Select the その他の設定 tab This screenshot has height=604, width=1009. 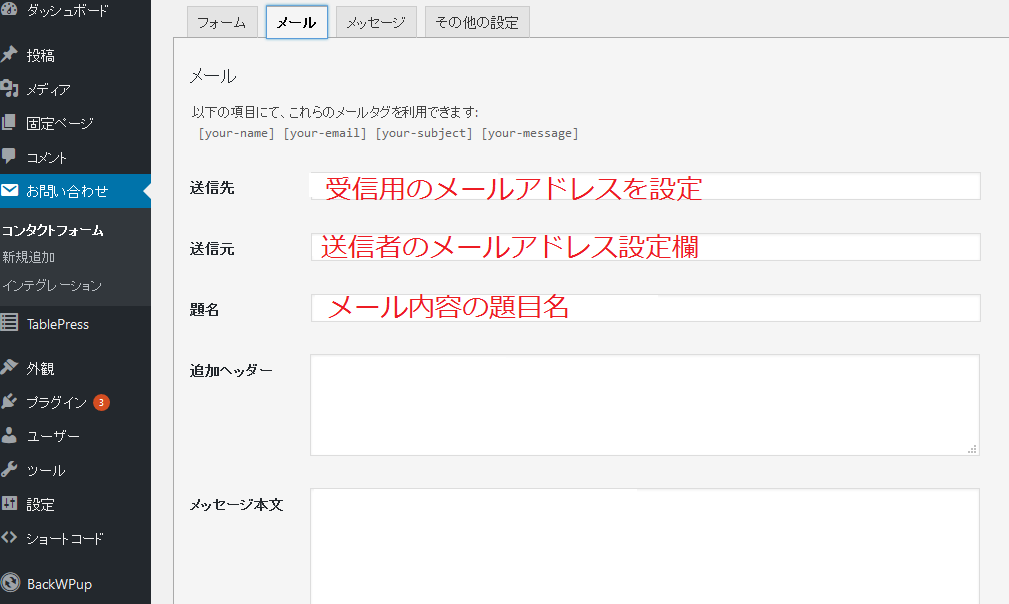pyautogui.click(x=477, y=22)
